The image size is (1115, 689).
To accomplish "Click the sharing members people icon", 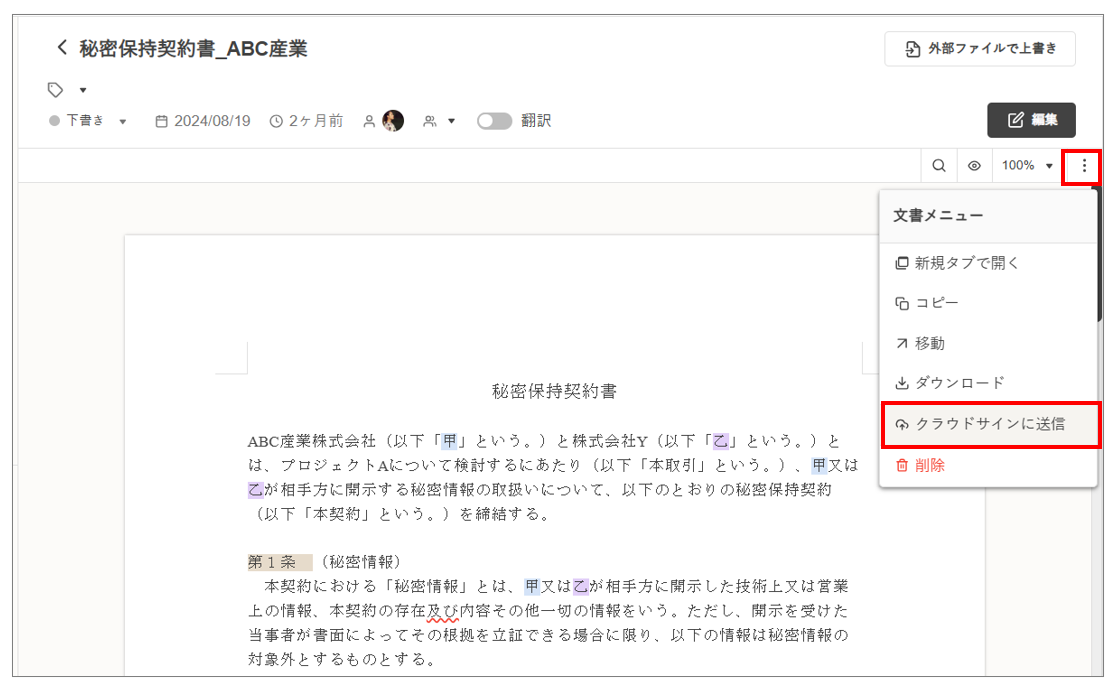I will click(x=430, y=121).
